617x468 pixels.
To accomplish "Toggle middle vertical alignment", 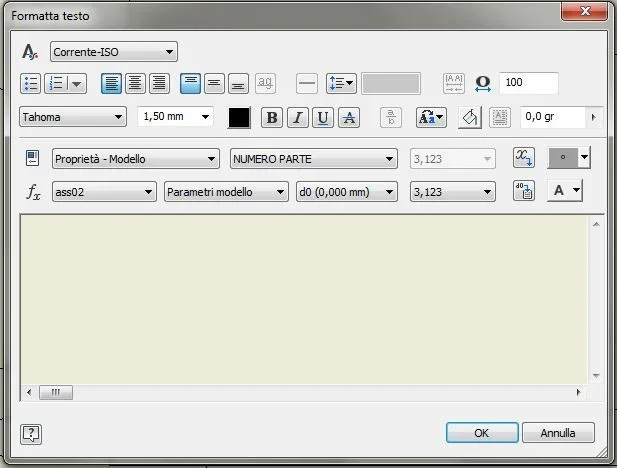I will pos(214,83).
